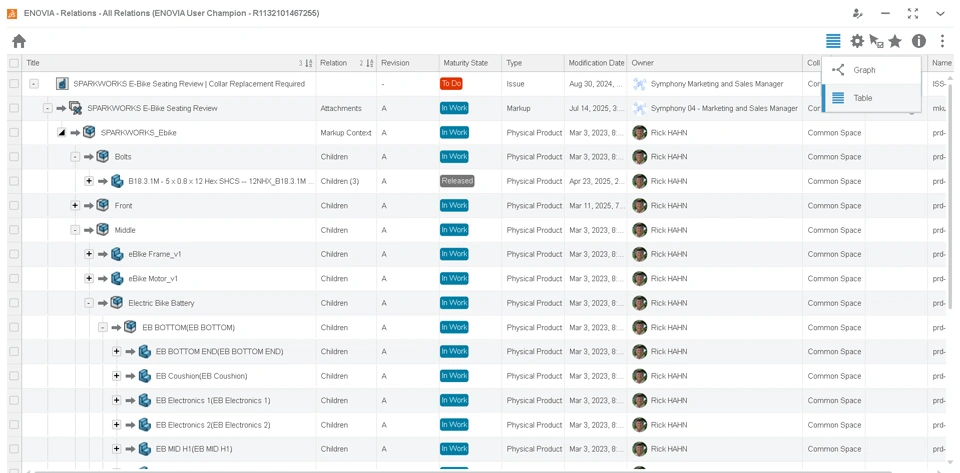Open the vertical three-dot more menu
The image size is (960, 473).
point(942,41)
